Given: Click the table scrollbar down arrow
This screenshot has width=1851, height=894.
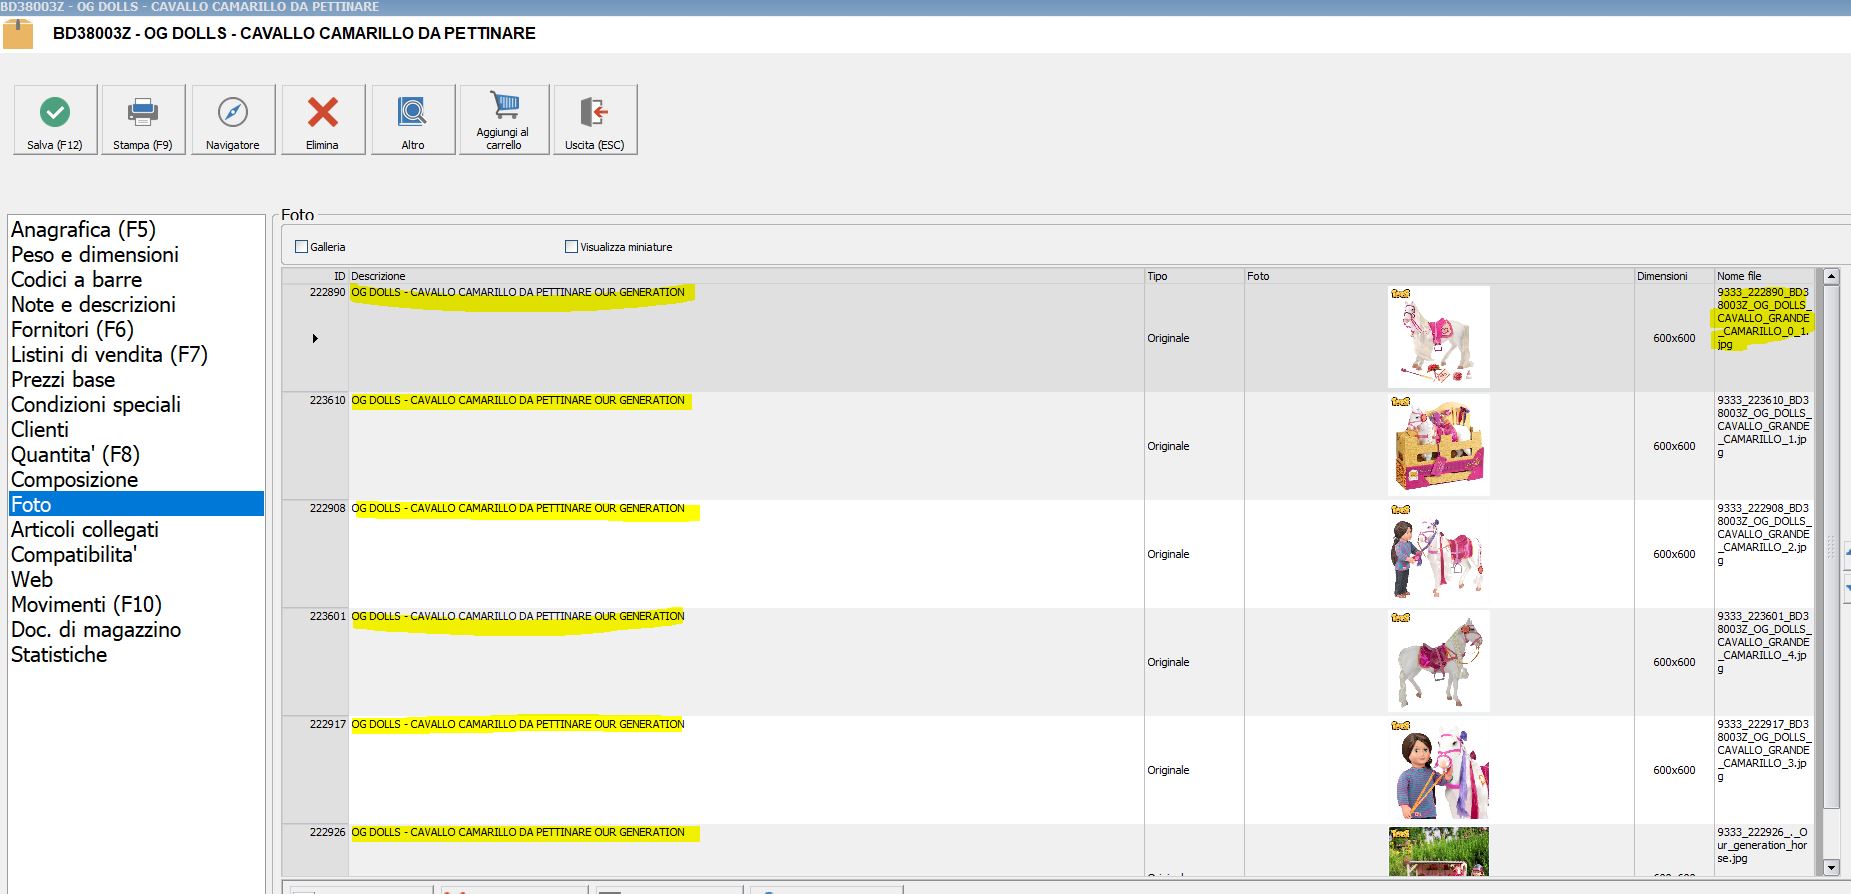Looking at the screenshot, I should [1831, 868].
